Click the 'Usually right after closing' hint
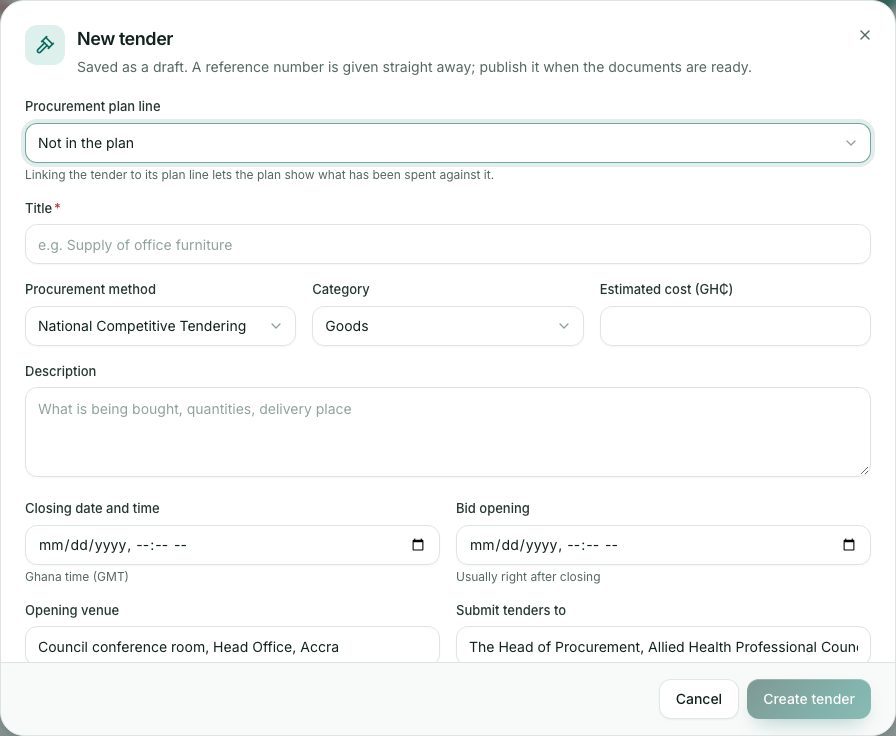Image resolution: width=896 pixels, height=736 pixels. pyautogui.click(x=528, y=577)
